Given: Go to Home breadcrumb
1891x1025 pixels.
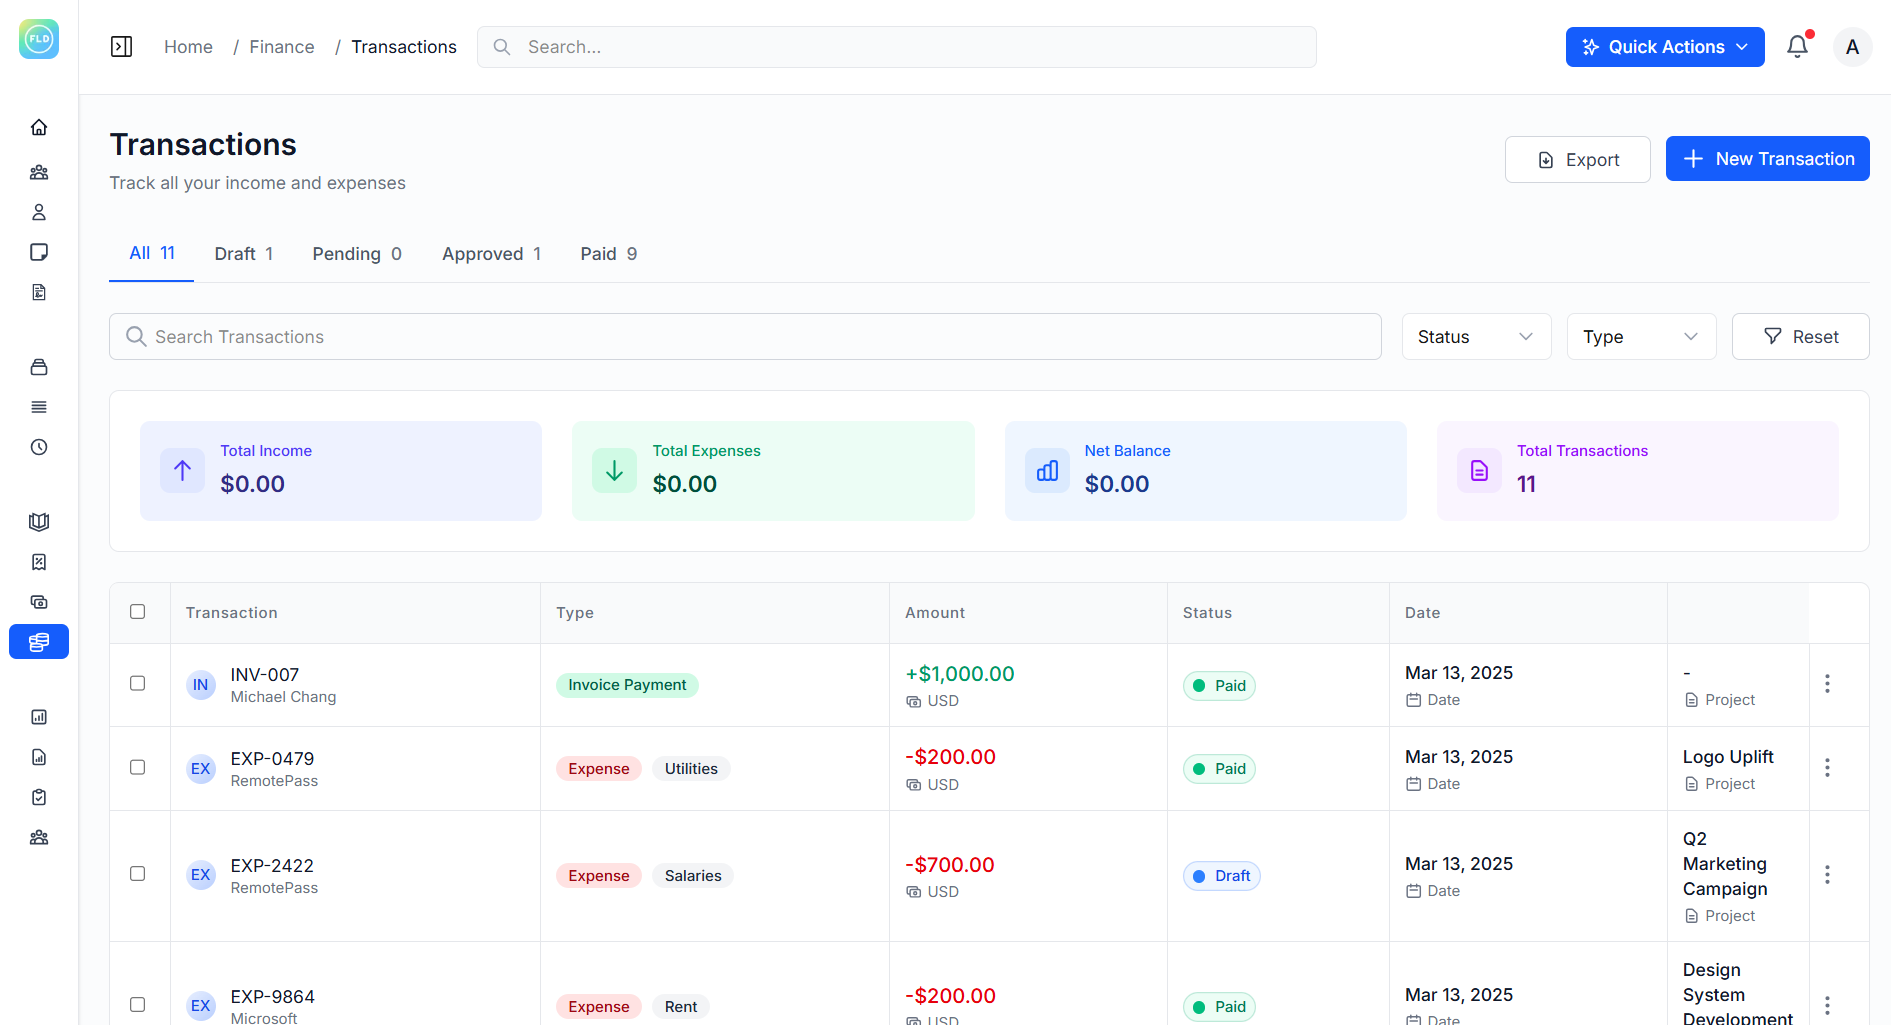Looking at the screenshot, I should pyautogui.click(x=188, y=47).
